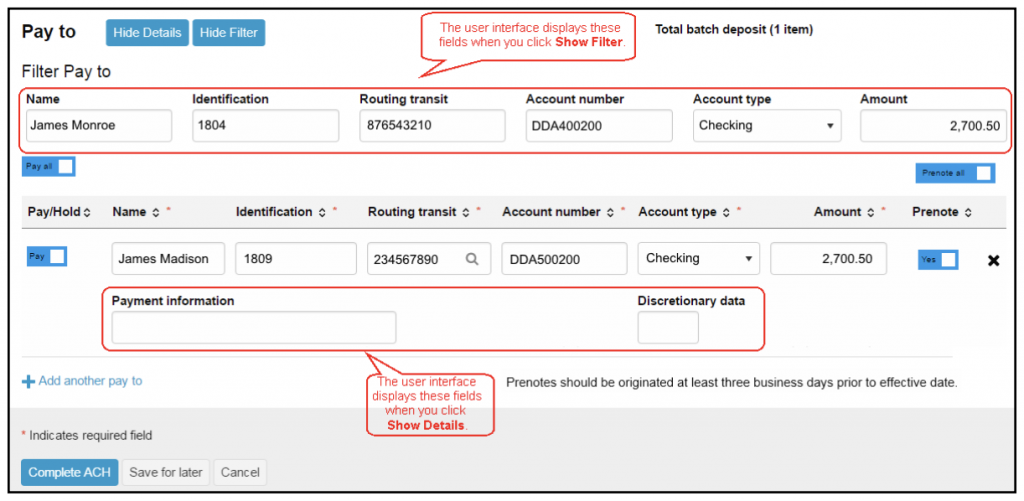Toggle the Prenote Yes switch
The height and width of the screenshot is (501, 1024).
coord(938,259)
